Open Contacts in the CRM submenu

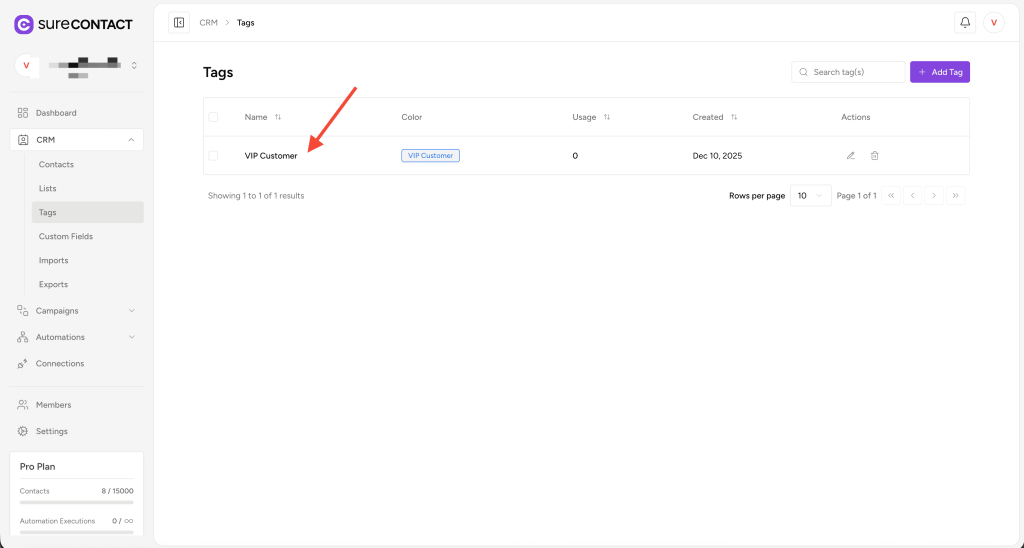pyautogui.click(x=56, y=164)
